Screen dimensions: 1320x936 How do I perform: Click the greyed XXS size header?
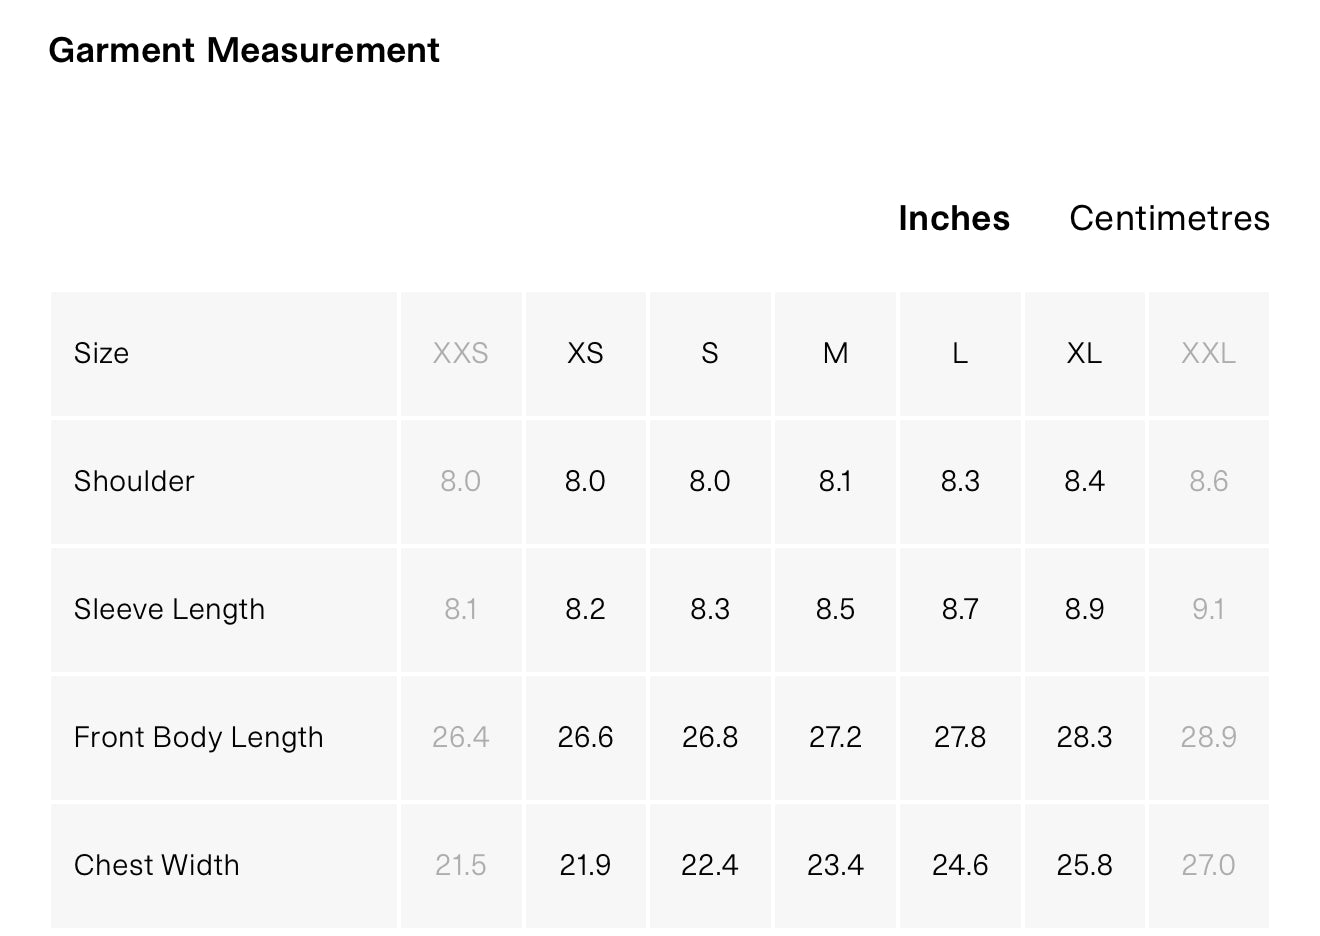[x=460, y=353]
